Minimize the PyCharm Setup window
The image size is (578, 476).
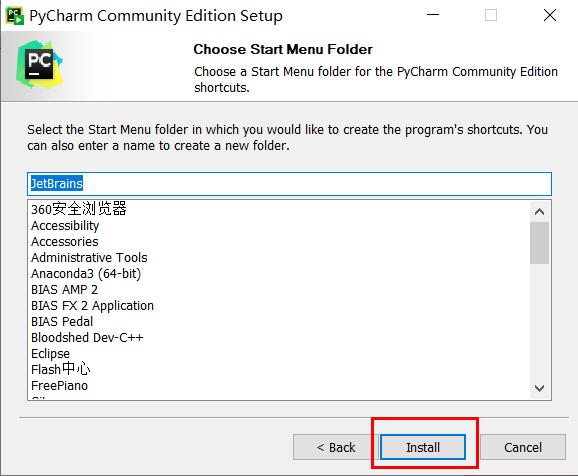[433, 15]
